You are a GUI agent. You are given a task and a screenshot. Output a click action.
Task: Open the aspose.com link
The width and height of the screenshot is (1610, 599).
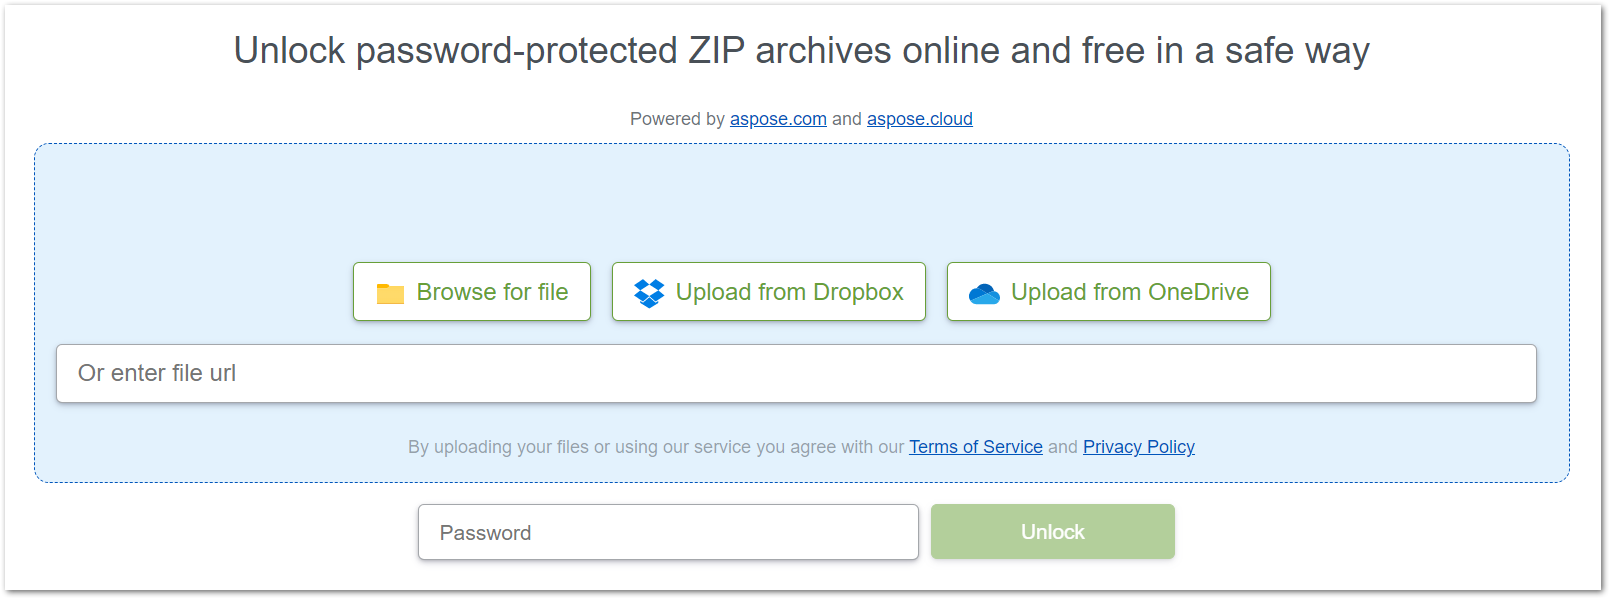(778, 118)
